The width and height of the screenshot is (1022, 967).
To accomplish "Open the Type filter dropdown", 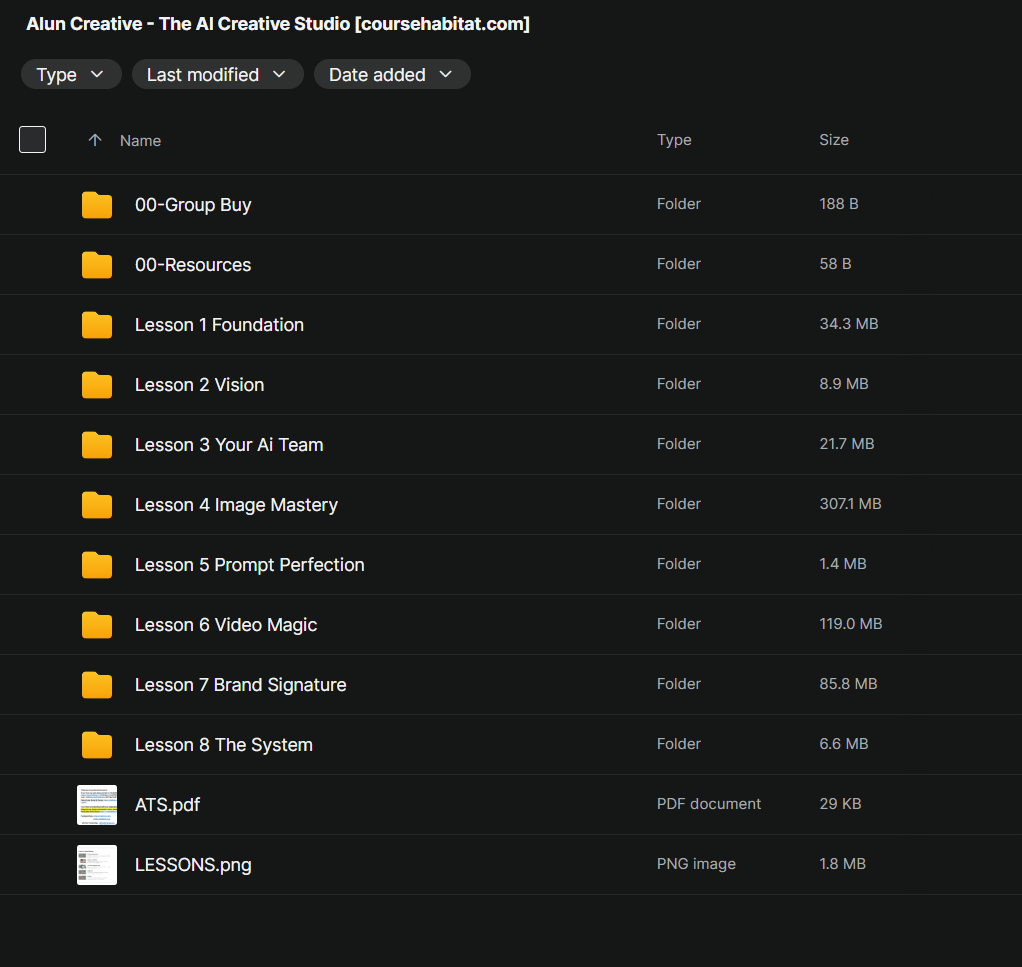I will coord(71,75).
